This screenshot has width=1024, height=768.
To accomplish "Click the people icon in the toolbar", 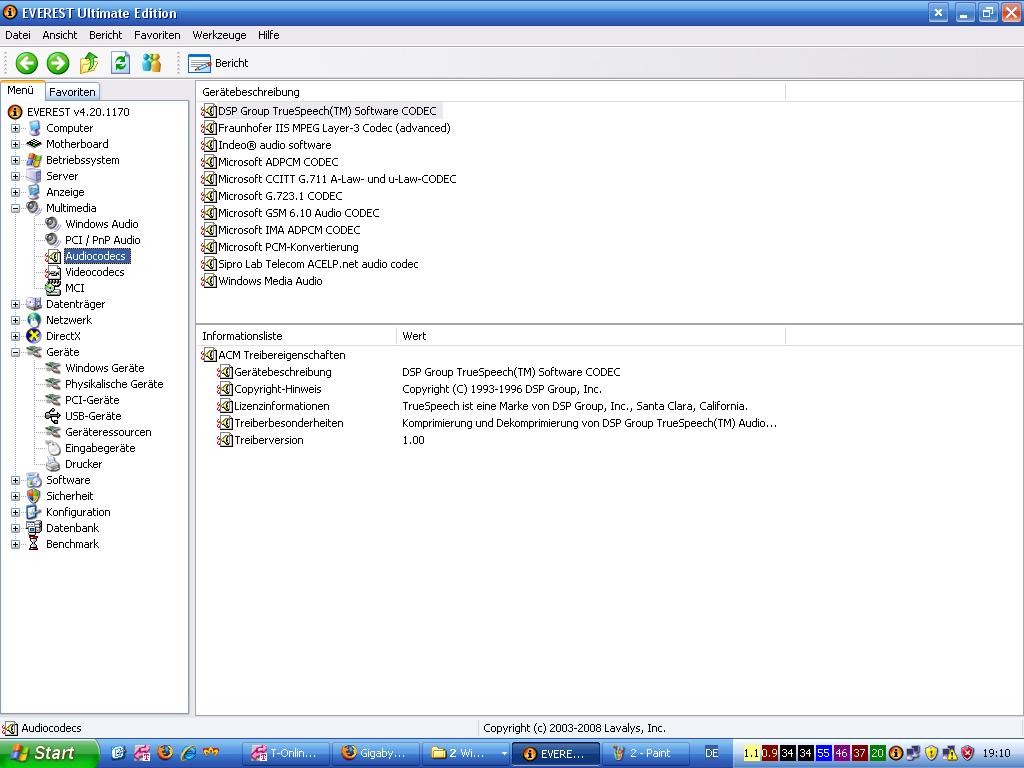I will click(x=152, y=63).
